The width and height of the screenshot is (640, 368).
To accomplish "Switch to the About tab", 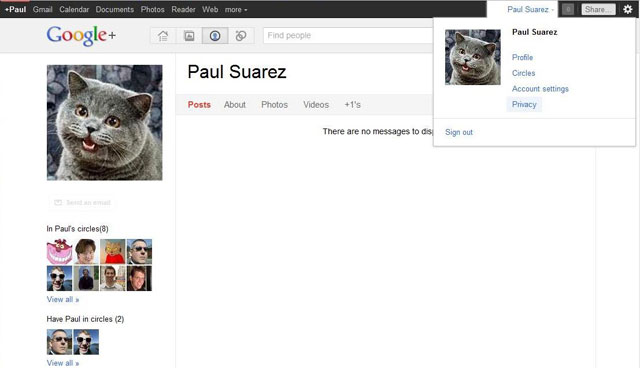I will [235, 105].
